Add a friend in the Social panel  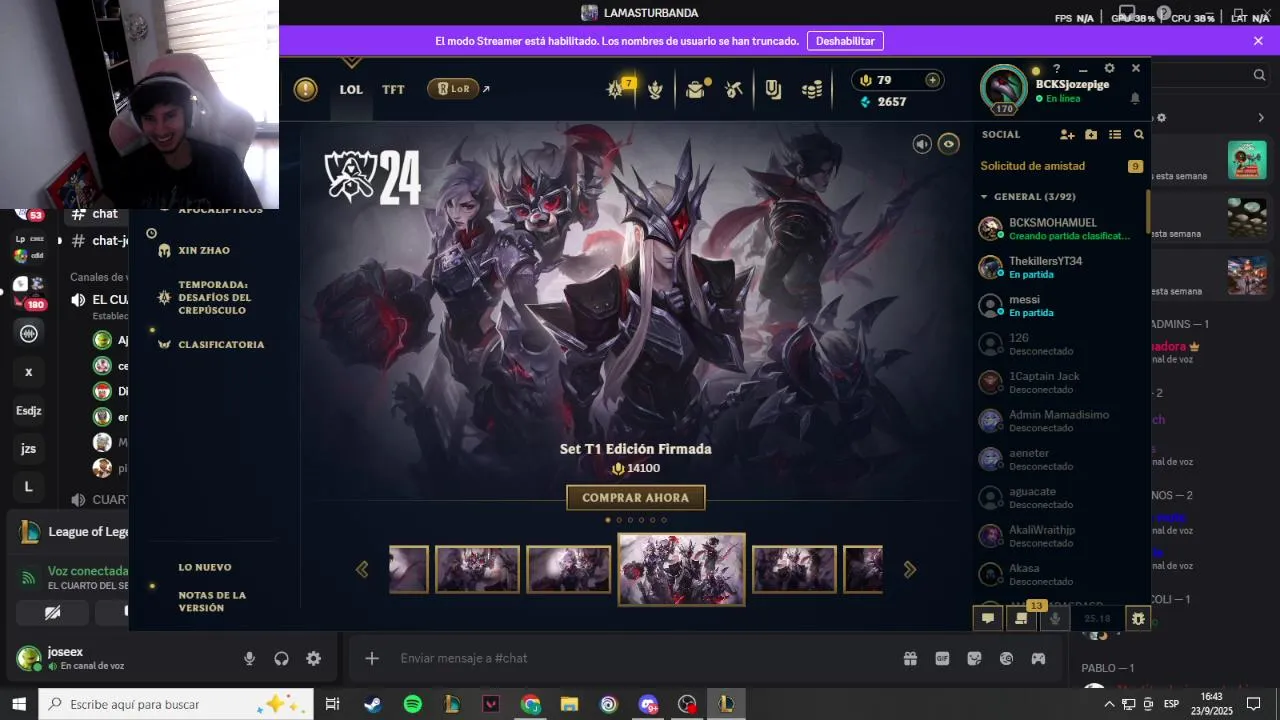1066,134
